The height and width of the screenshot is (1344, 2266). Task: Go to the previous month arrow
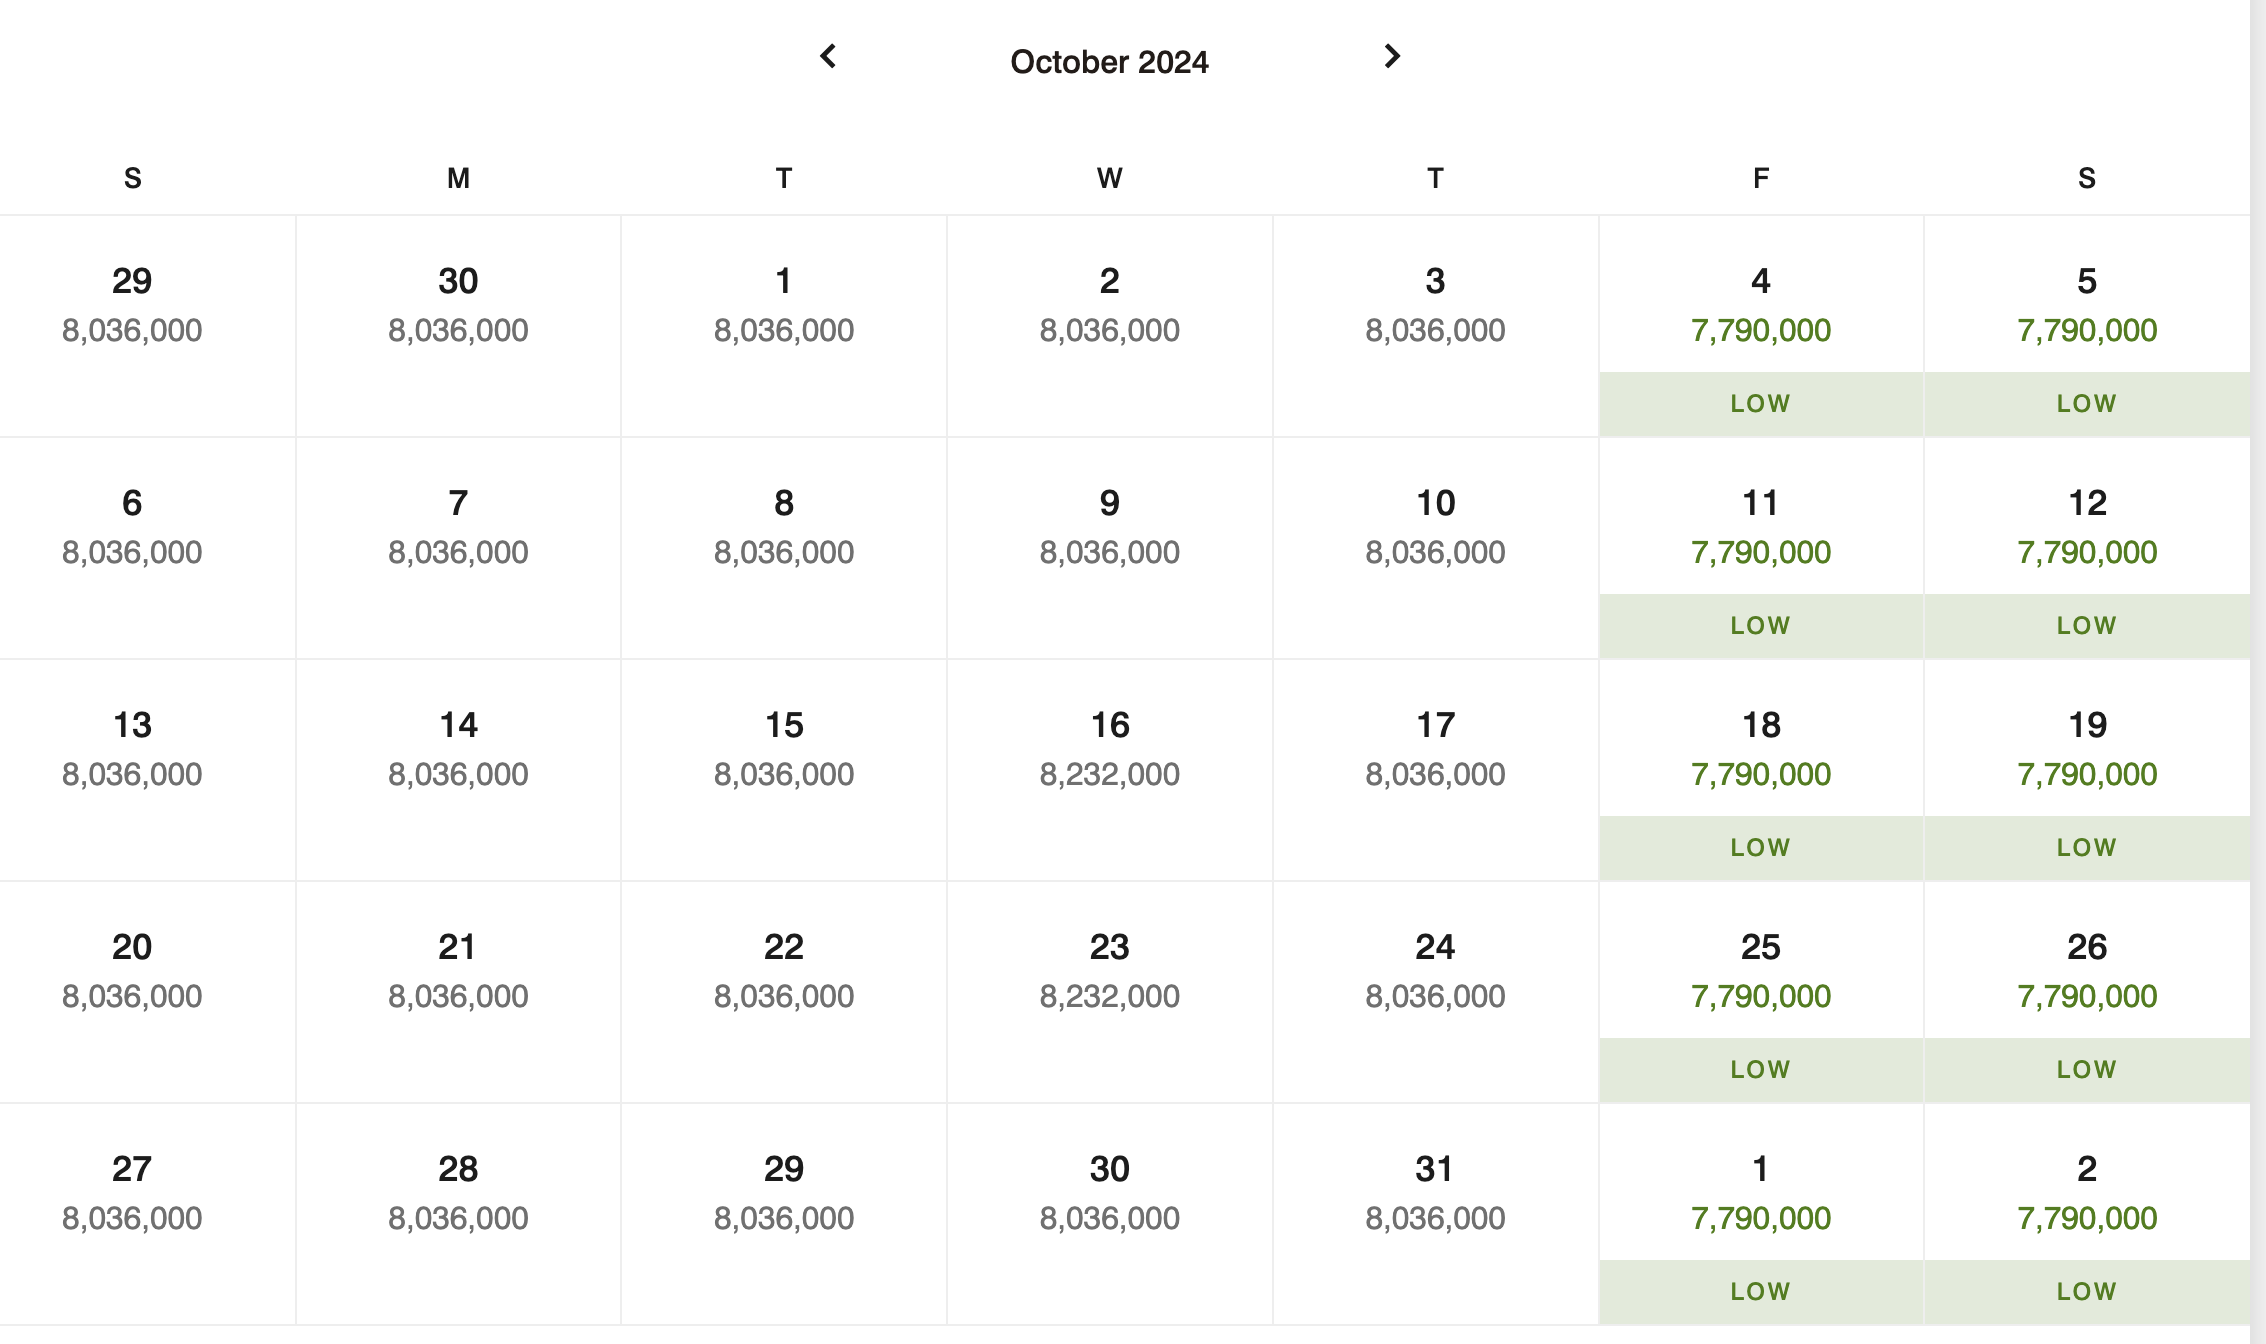828,56
